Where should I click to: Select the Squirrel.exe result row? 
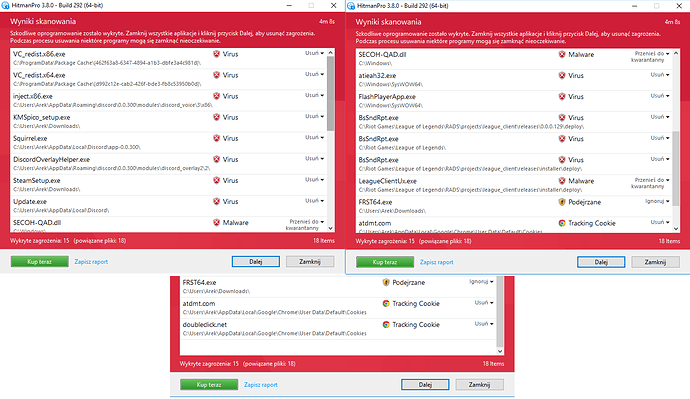[x=169, y=143]
